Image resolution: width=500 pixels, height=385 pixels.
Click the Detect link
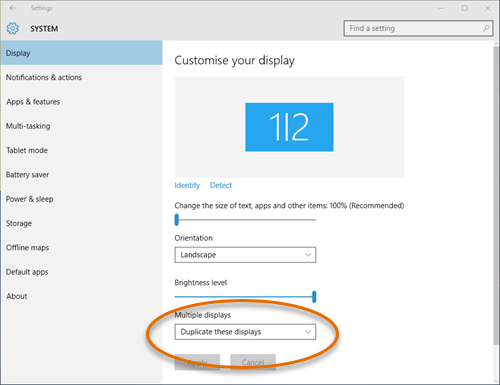click(x=221, y=185)
